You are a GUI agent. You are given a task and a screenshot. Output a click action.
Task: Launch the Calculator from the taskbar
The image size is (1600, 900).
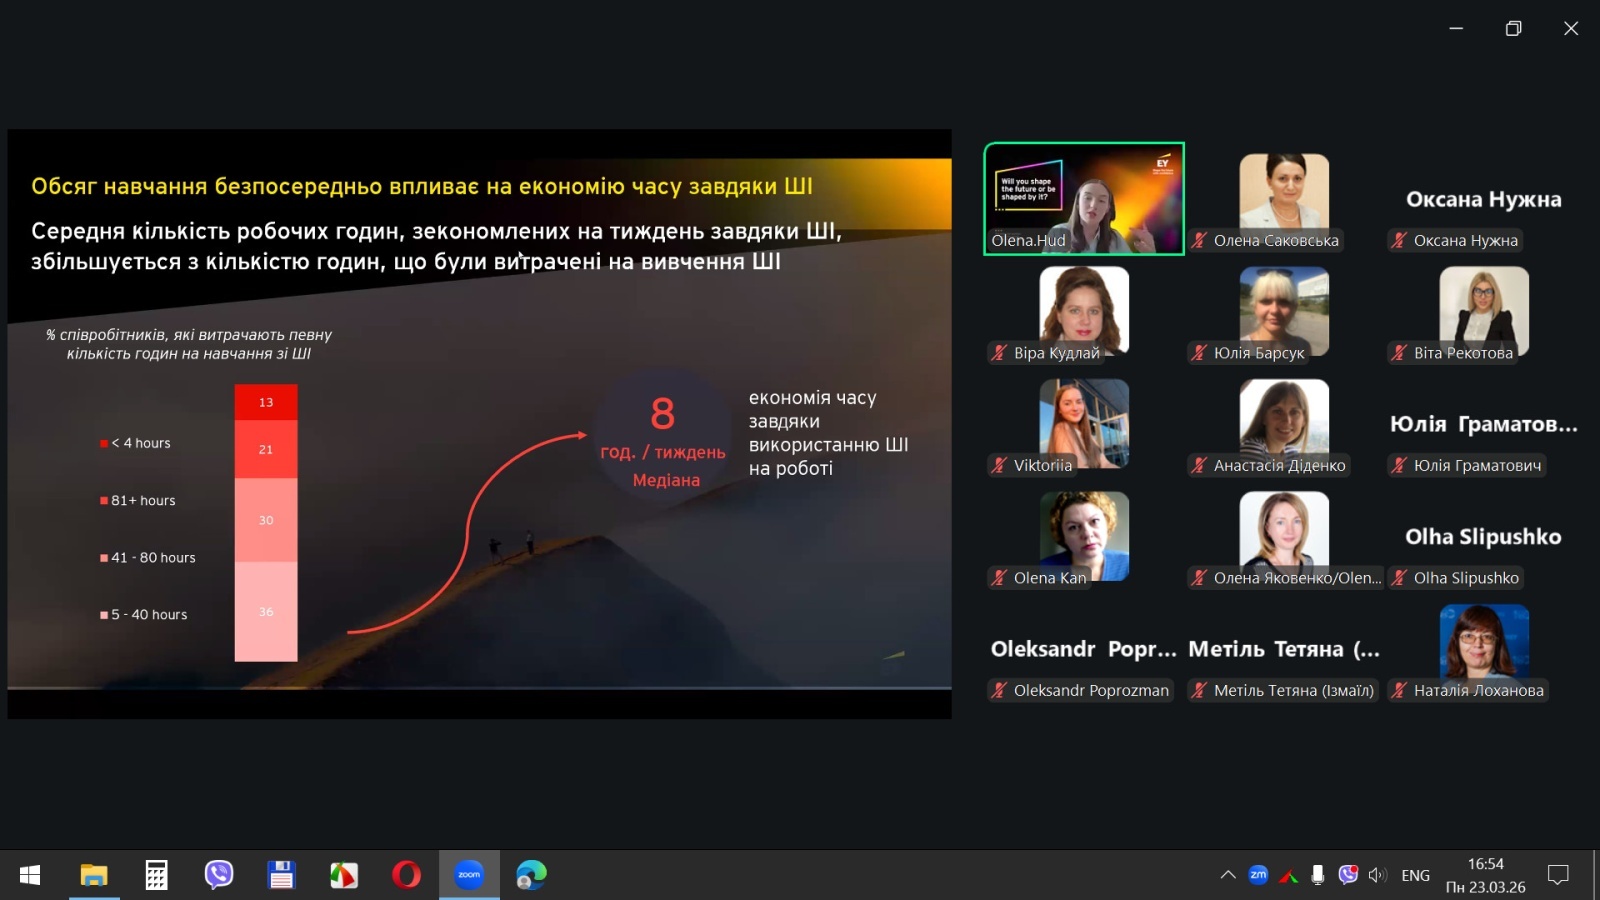[156, 875]
